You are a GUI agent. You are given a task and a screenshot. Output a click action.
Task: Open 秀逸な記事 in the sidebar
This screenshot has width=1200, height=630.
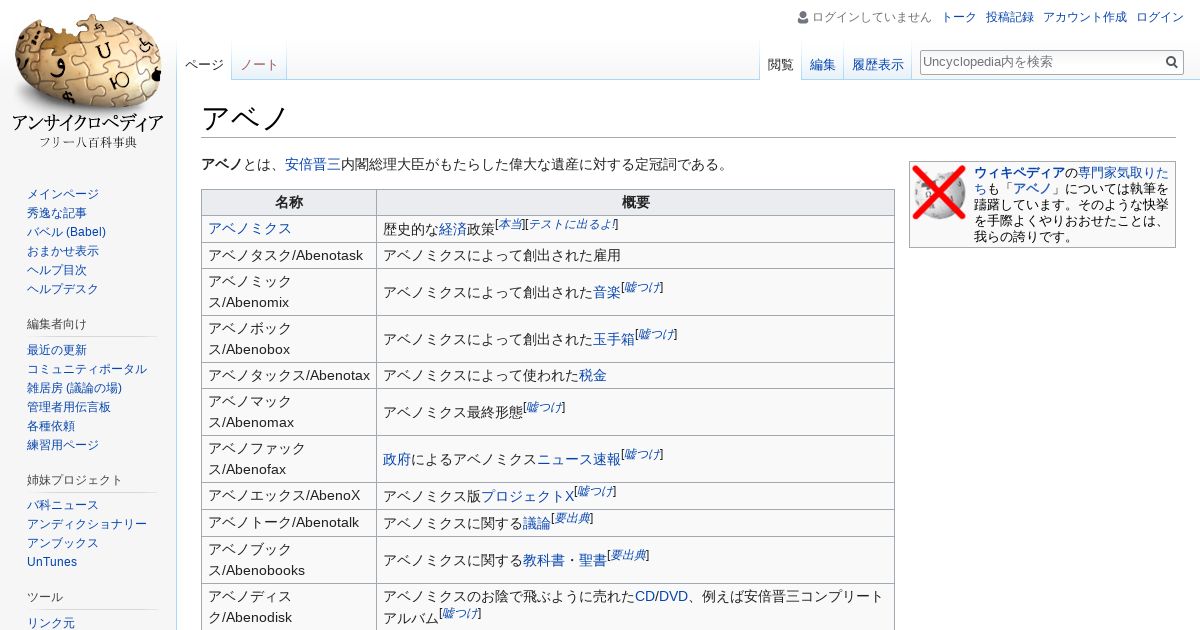coord(57,213)
